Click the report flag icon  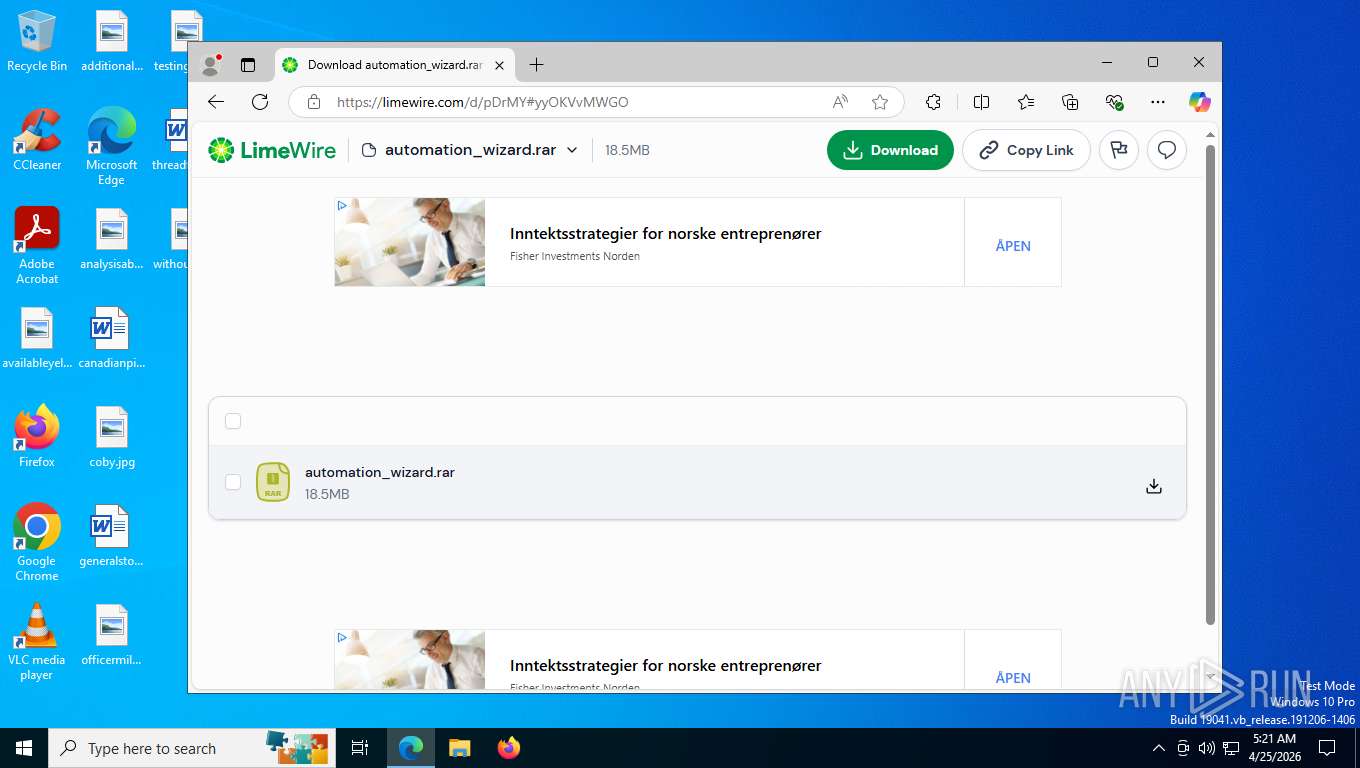[1119, 150]
